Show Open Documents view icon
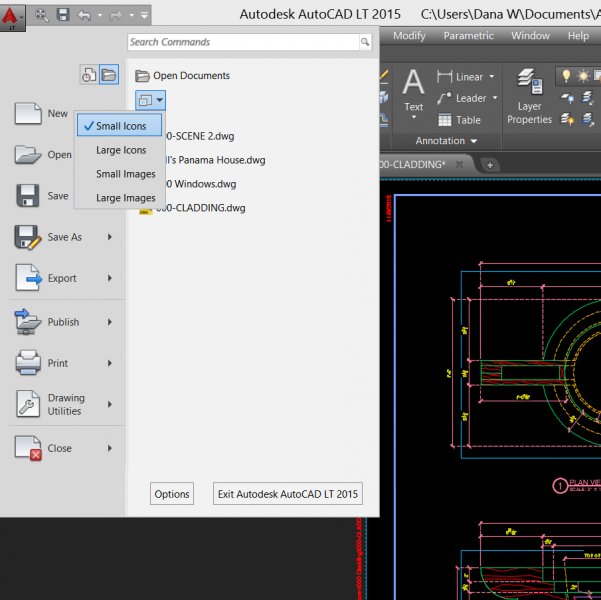601x600 pixels. click(x=109, y=74)
